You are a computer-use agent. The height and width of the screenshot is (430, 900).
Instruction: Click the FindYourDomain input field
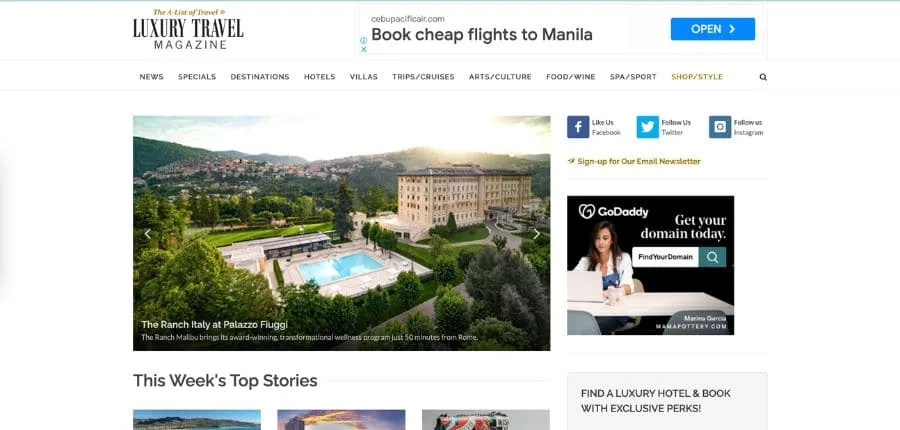click(665, 257)
